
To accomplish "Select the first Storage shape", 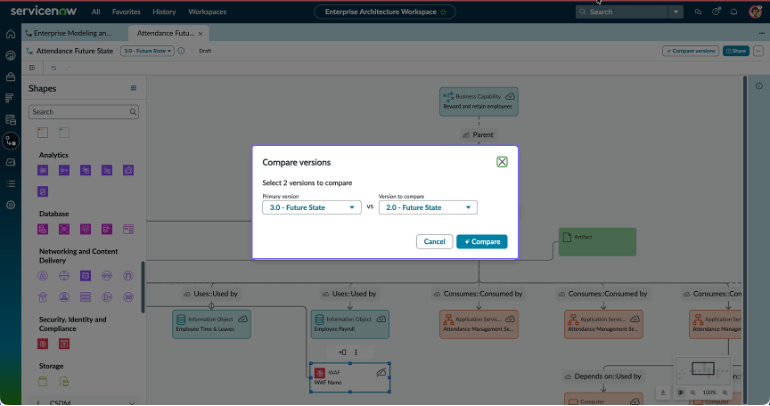I will (43, 381).
